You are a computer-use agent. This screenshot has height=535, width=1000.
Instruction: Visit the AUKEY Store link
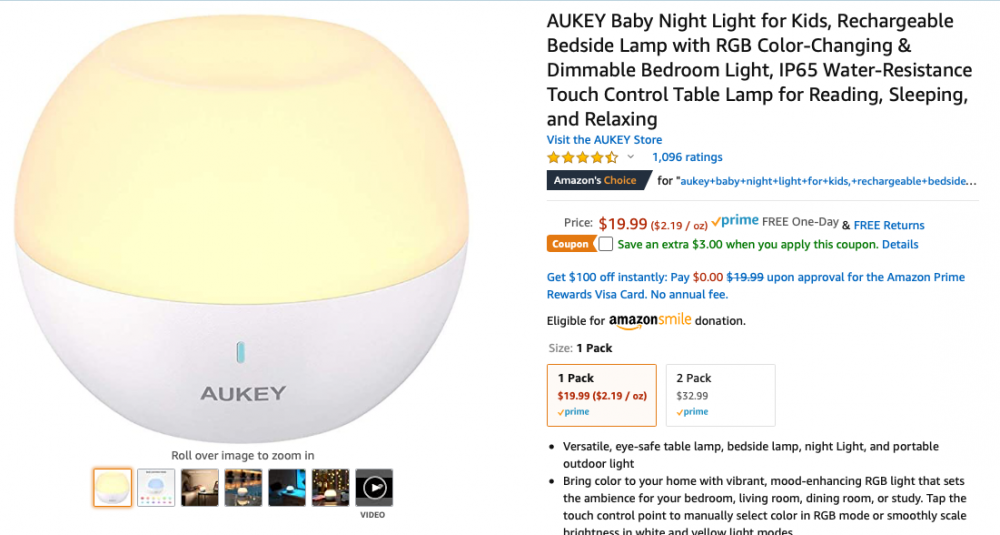604,140
